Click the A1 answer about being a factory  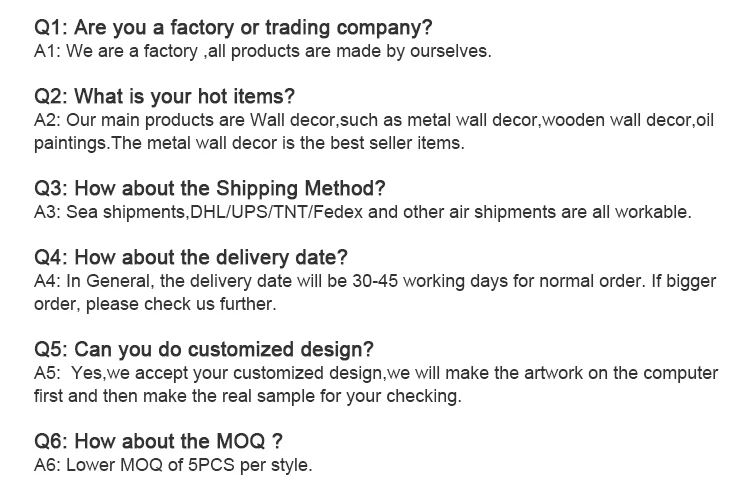[x=262, y=50]
